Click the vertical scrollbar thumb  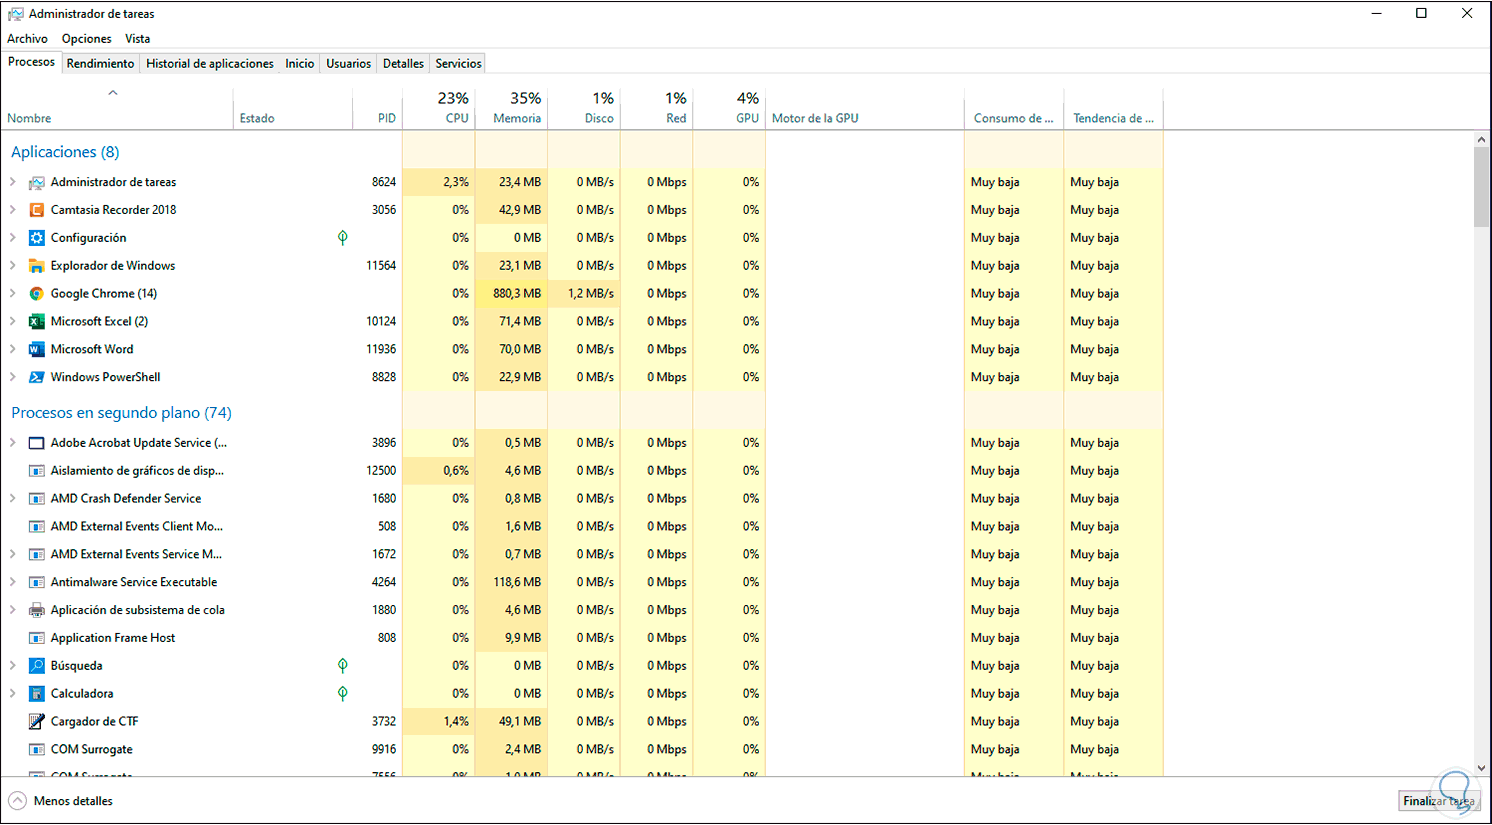coord(1481,187)
